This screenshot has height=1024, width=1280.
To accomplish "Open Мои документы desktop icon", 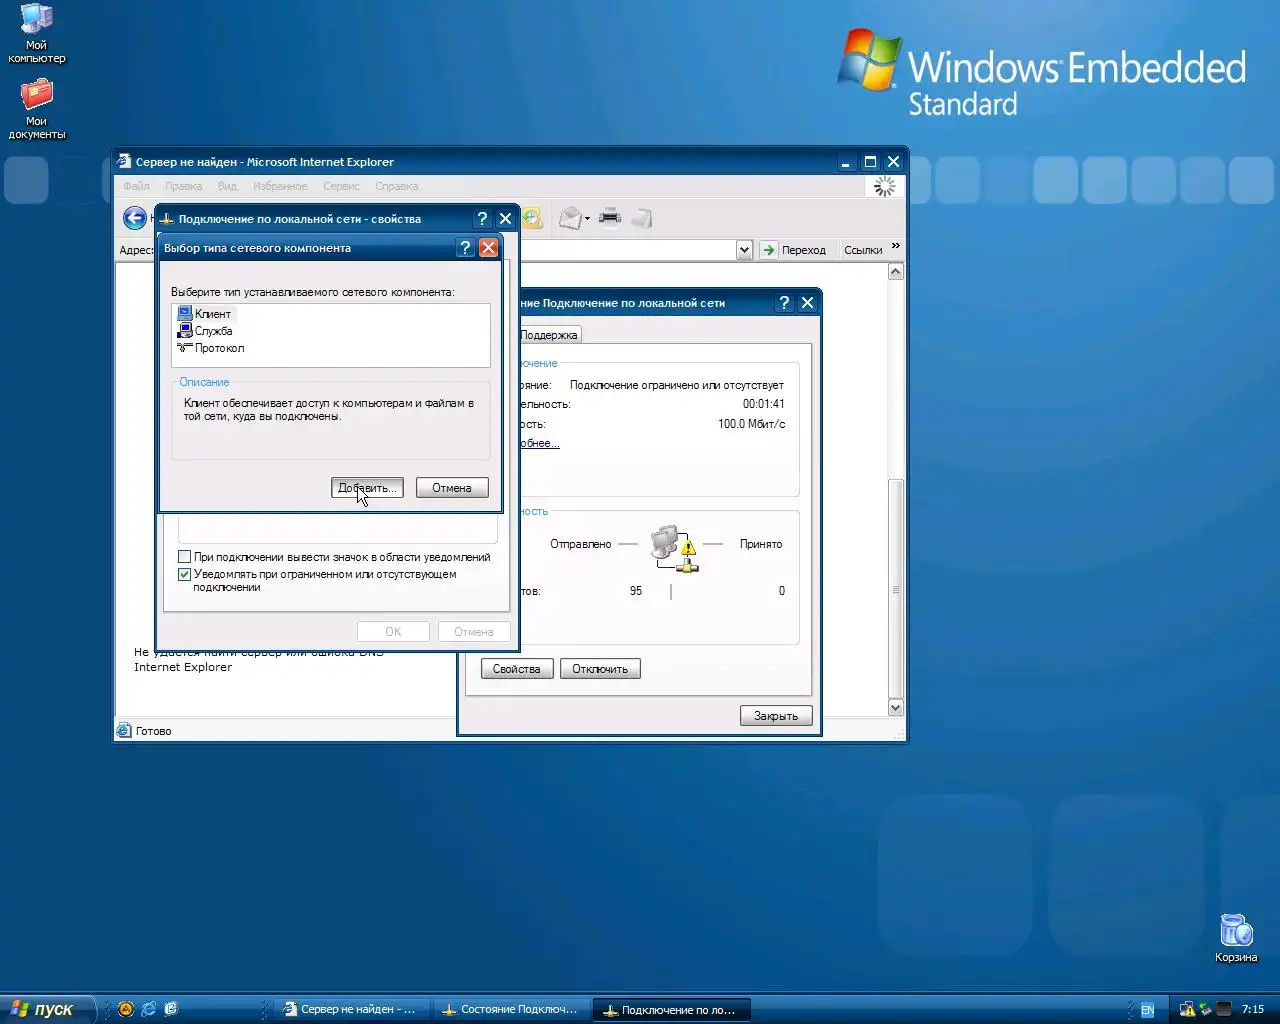I will tap(37, 109).
